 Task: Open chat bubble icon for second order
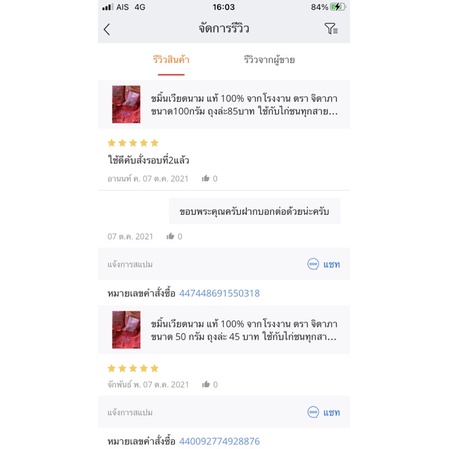pyautogui.click(x=313, y=412)
